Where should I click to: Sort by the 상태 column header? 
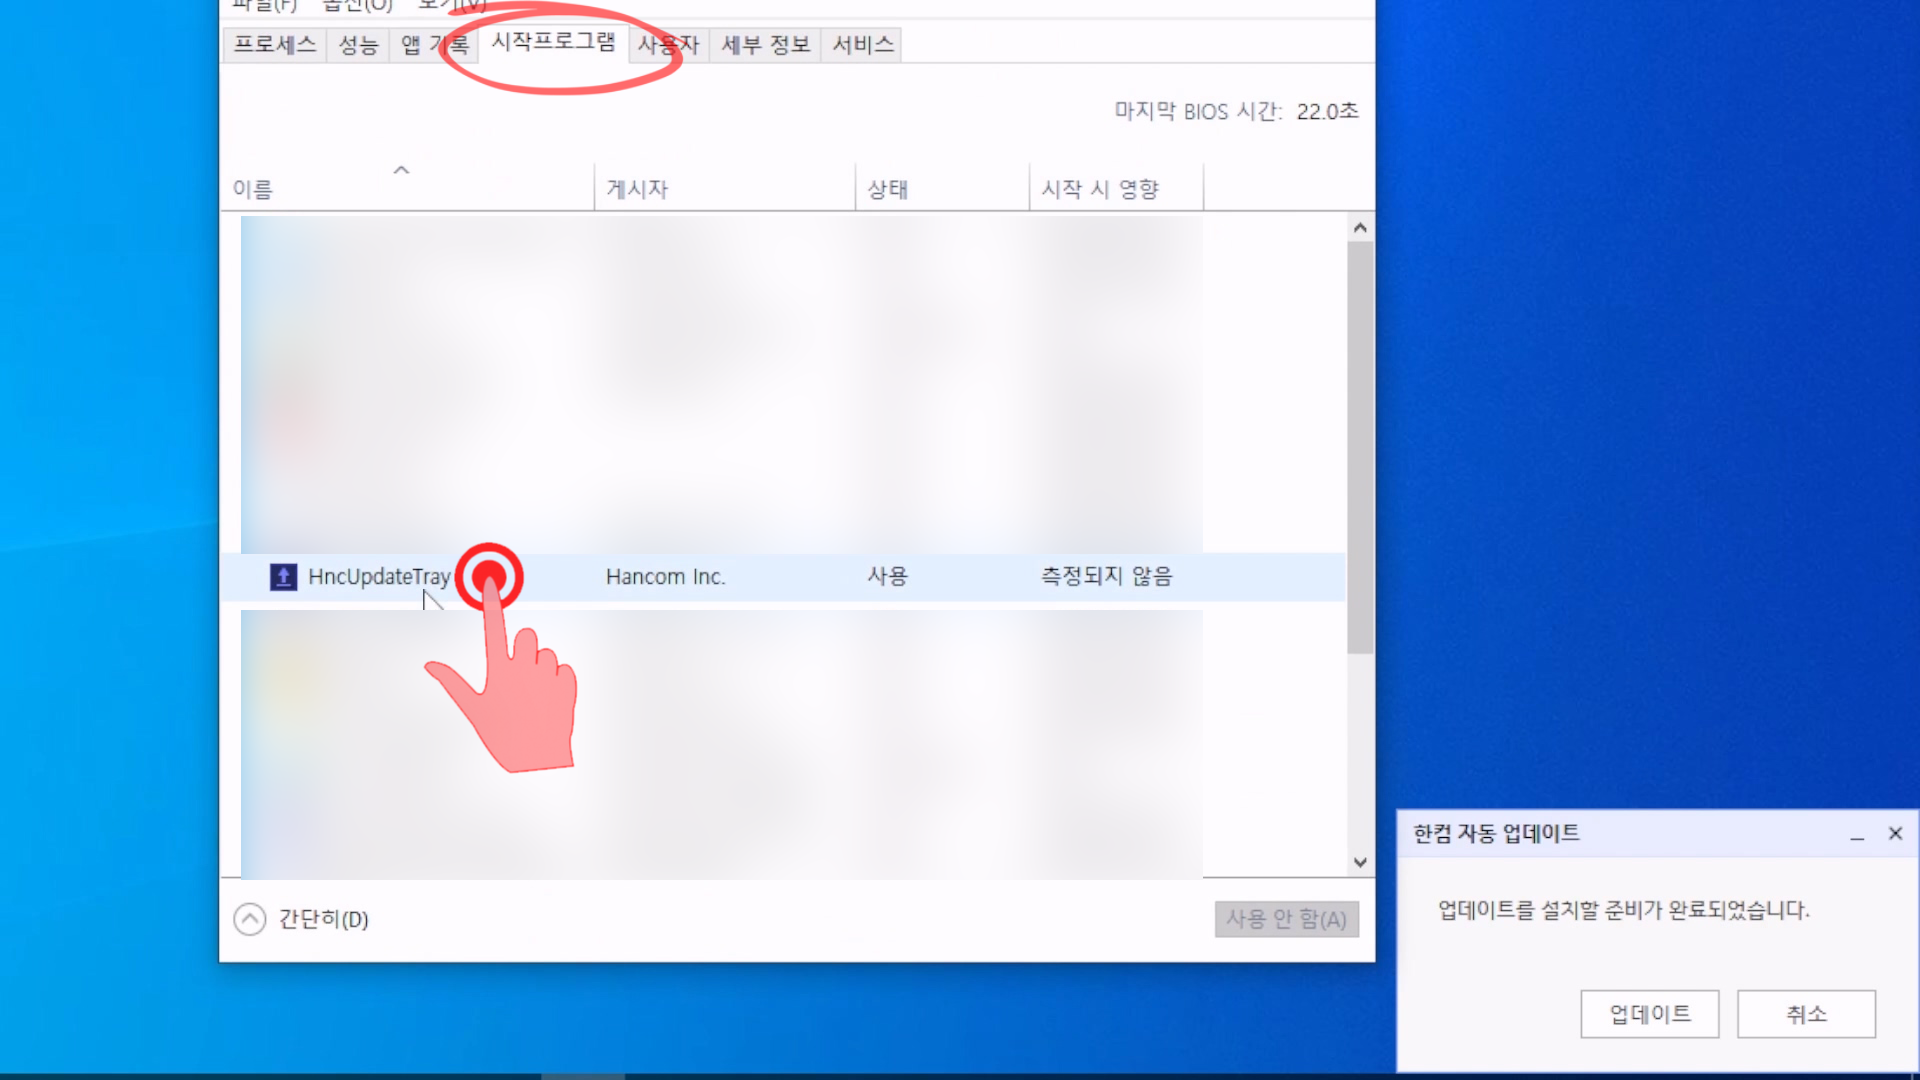tap(887, 189)
